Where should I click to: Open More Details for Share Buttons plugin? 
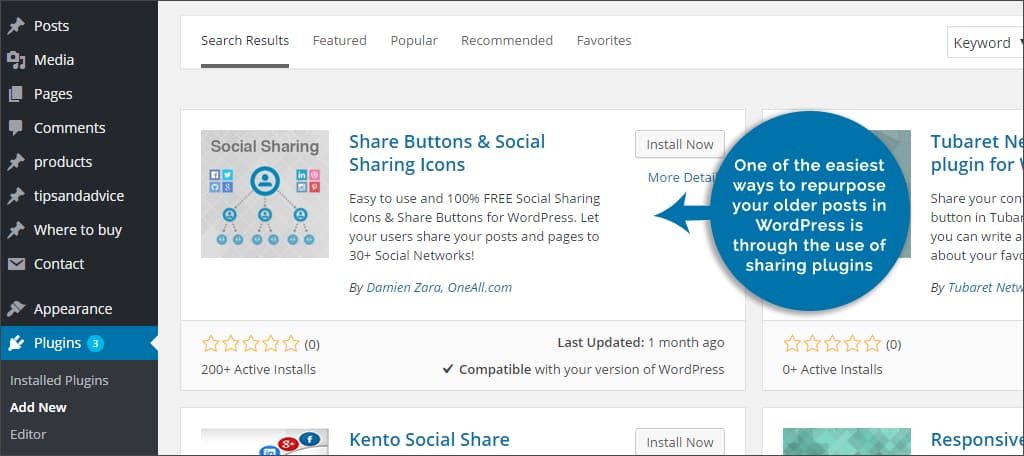point(682,178)
